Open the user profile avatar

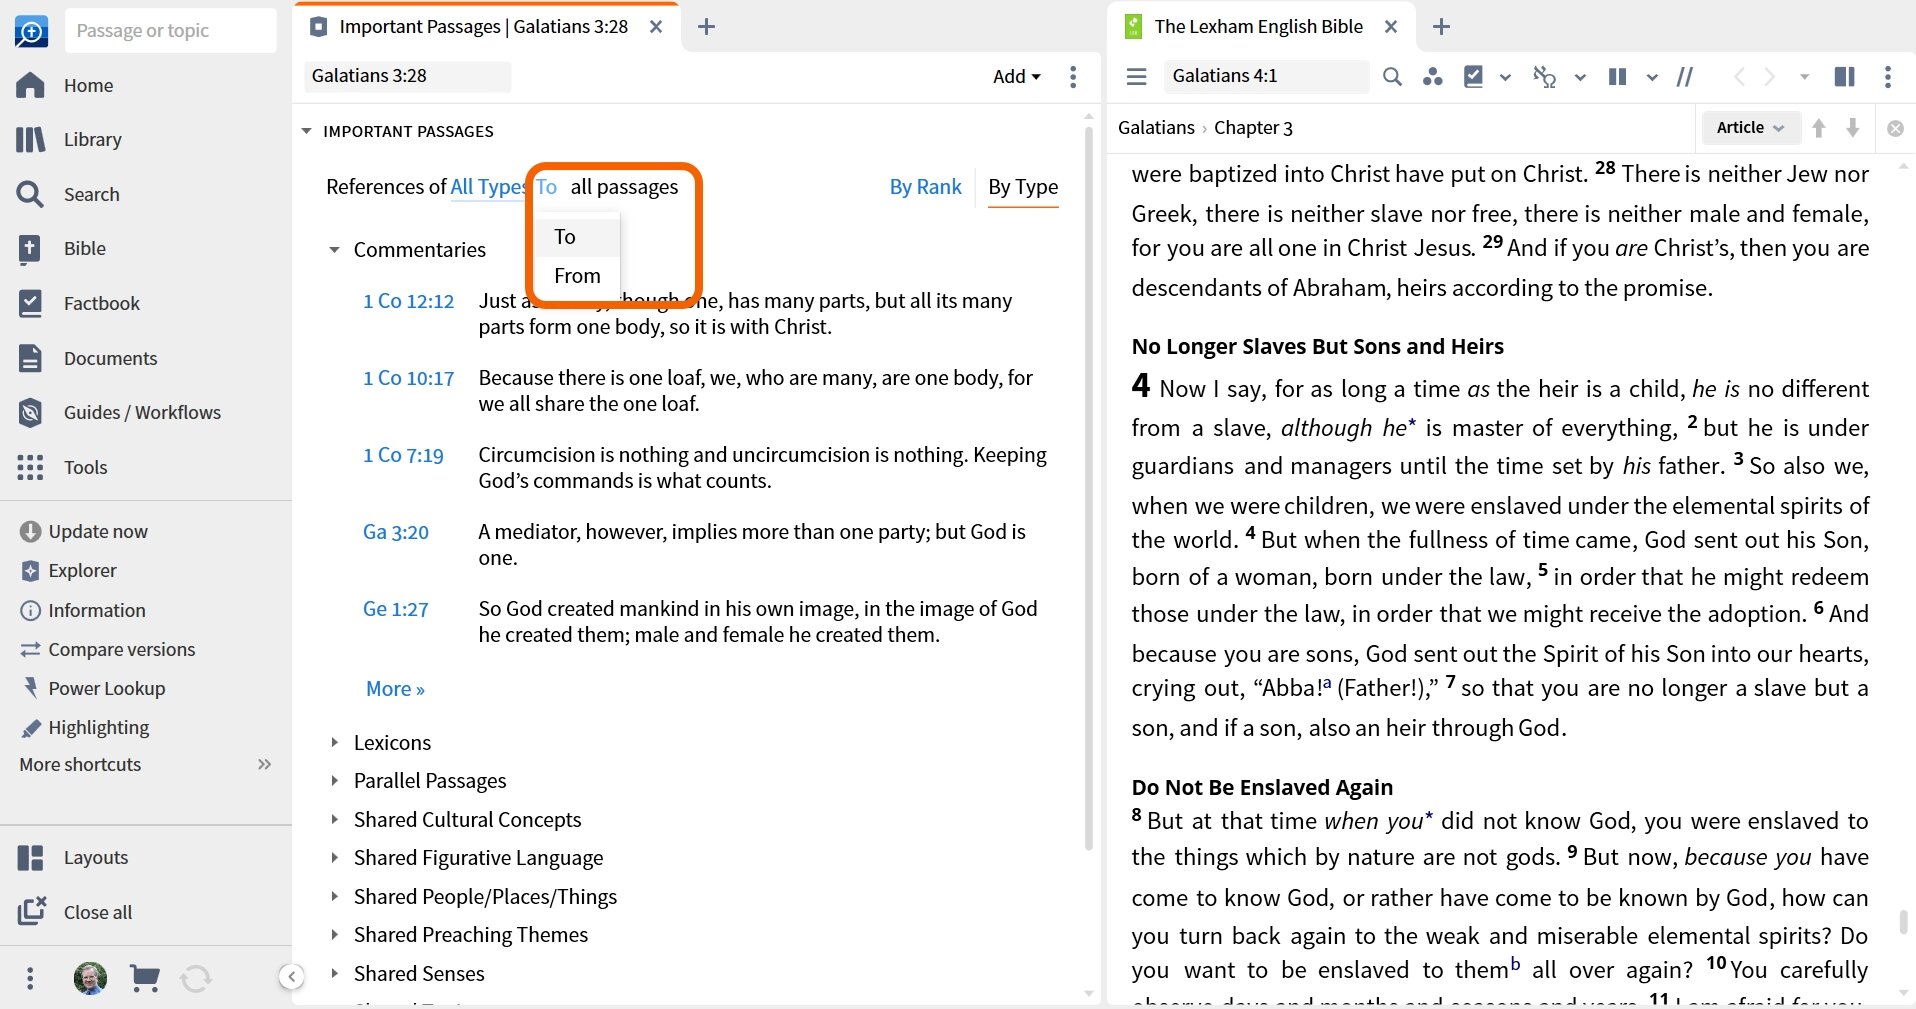coord(90,978)
